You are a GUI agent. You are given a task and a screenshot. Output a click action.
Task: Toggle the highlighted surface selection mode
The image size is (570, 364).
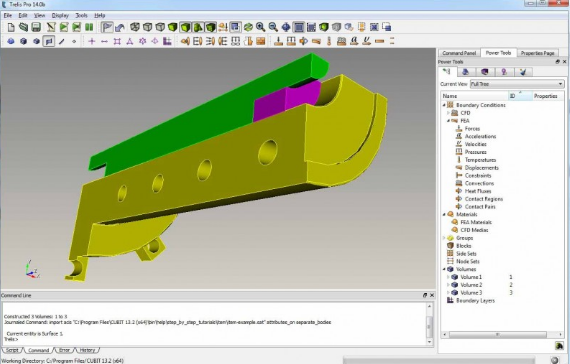[49, 41]
